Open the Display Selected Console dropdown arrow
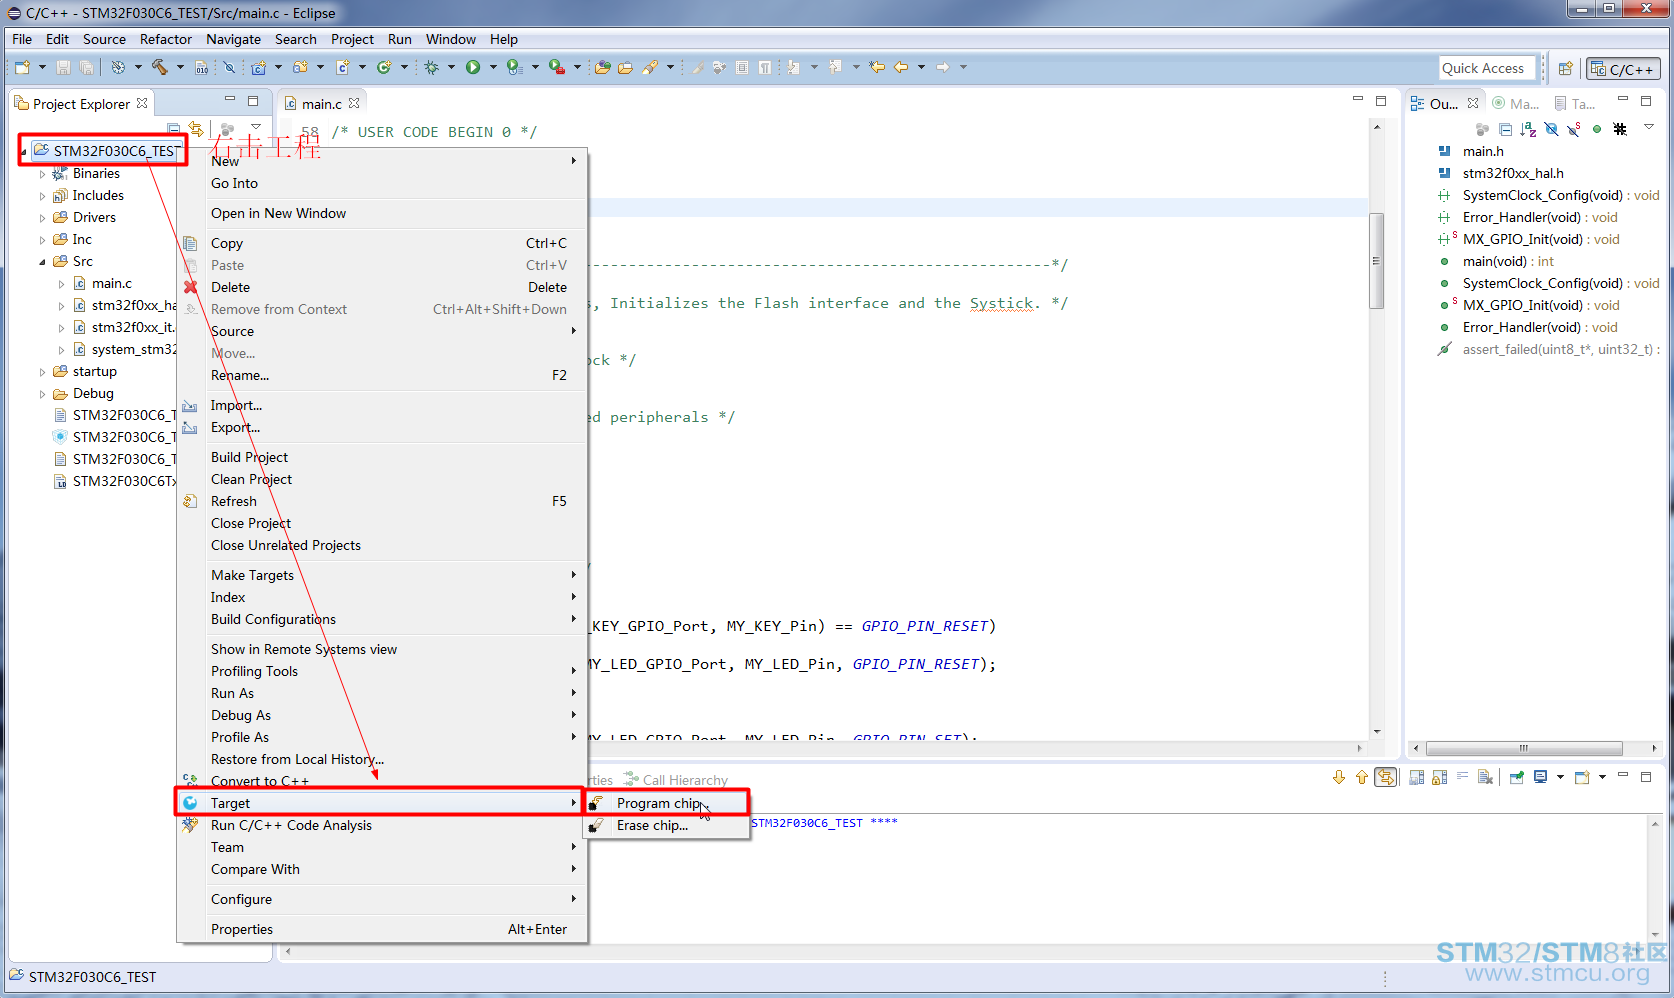Image resolution: width=1674 pixels, height=998 pixels. pyautogui.click(x=1559, y=777)
